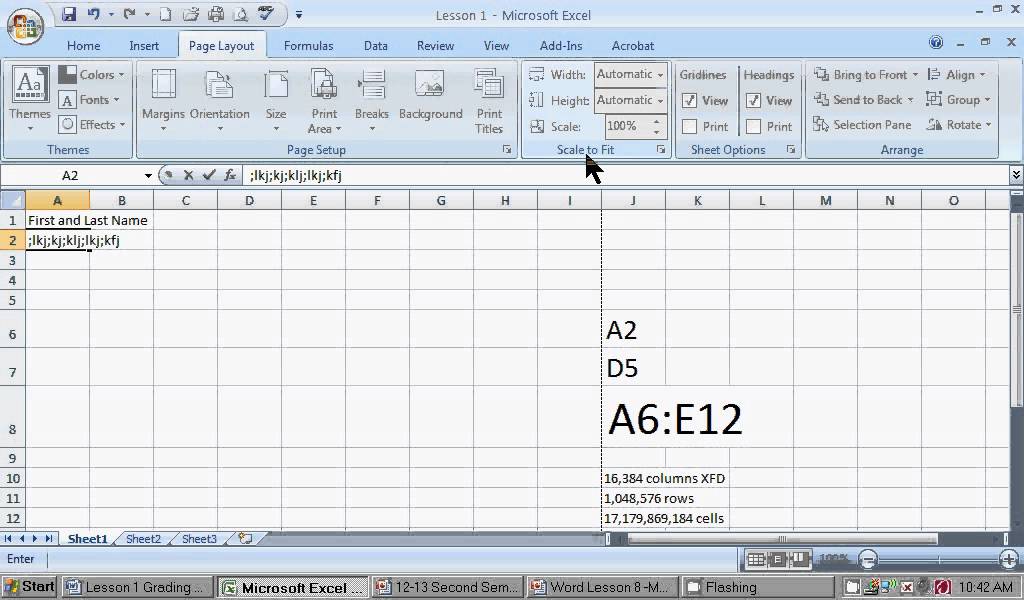Open Rotate dropdown in Arrange group
The image size is (1024, 600).
point(959,125)
